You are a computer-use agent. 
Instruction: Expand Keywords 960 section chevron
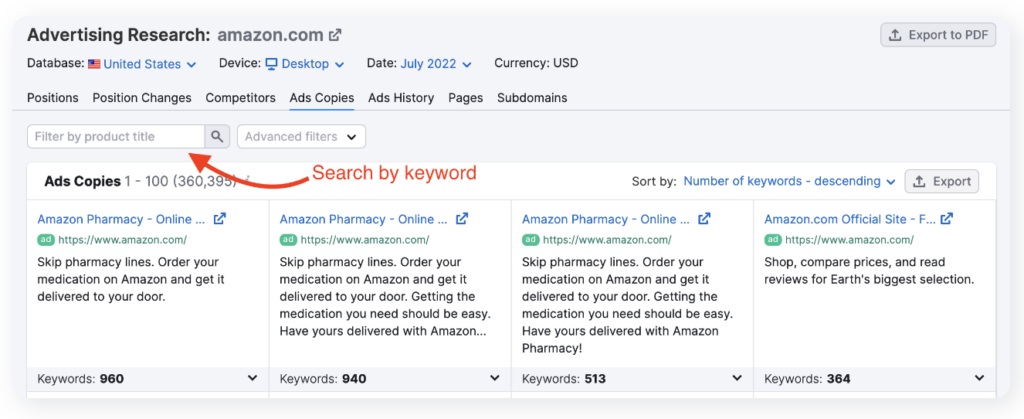pyautogui.click(x=253, y=378)
